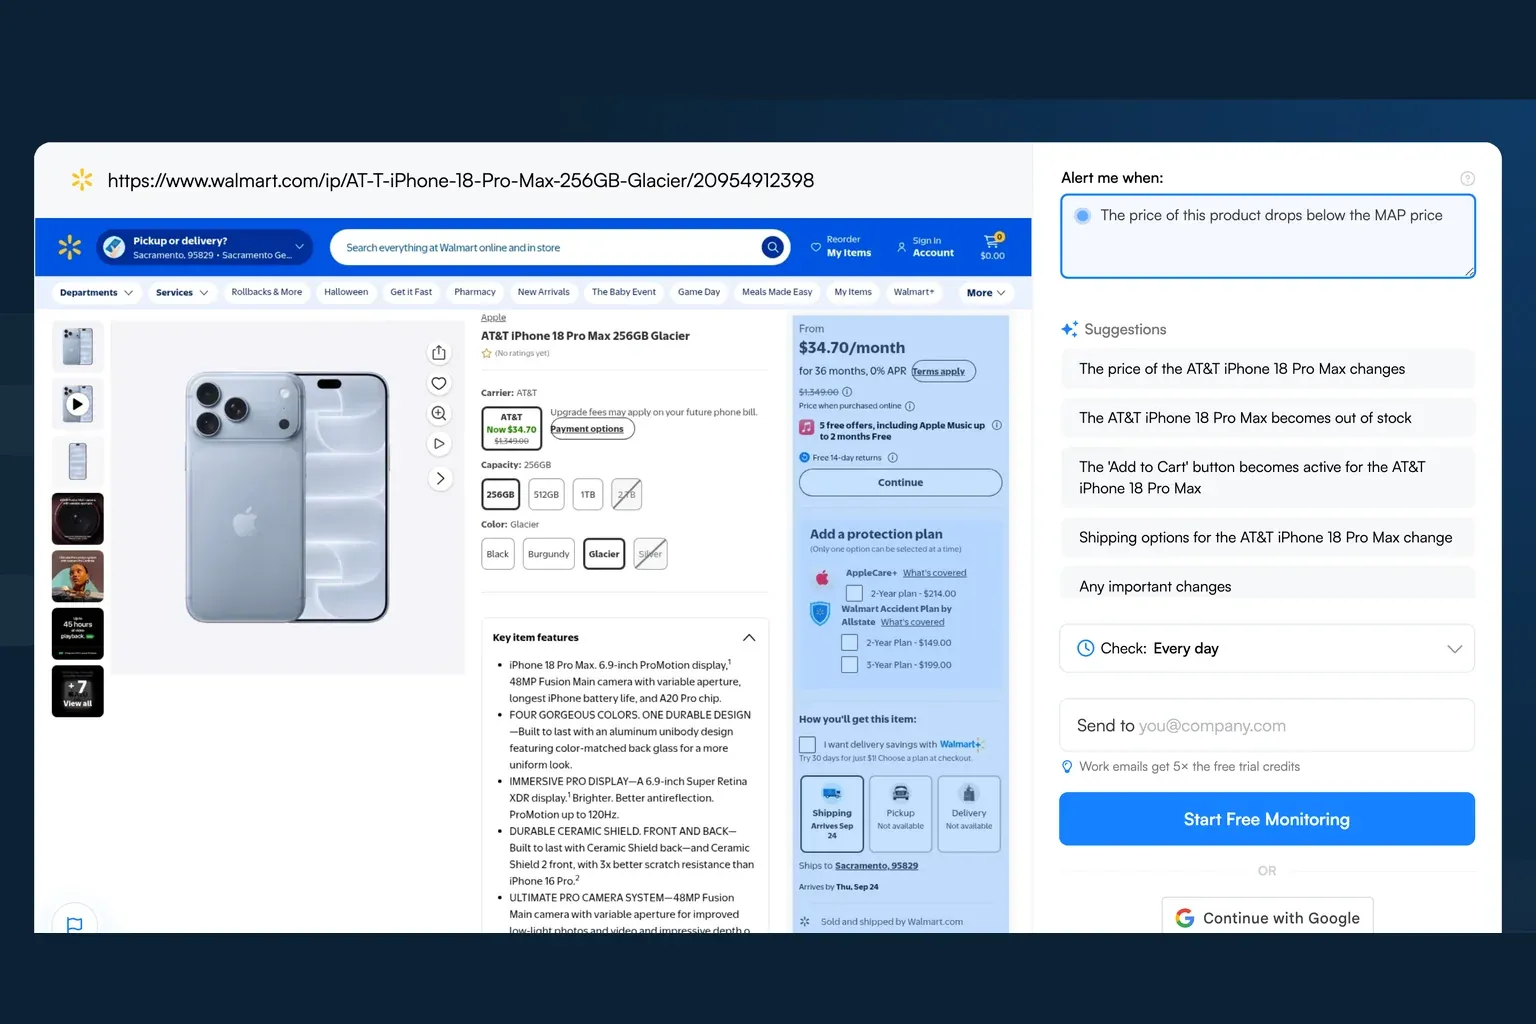1536x1024 pixels.
Task: Check AppleCare+ 2-Year plan $214.00
Action: click(854, 593)
